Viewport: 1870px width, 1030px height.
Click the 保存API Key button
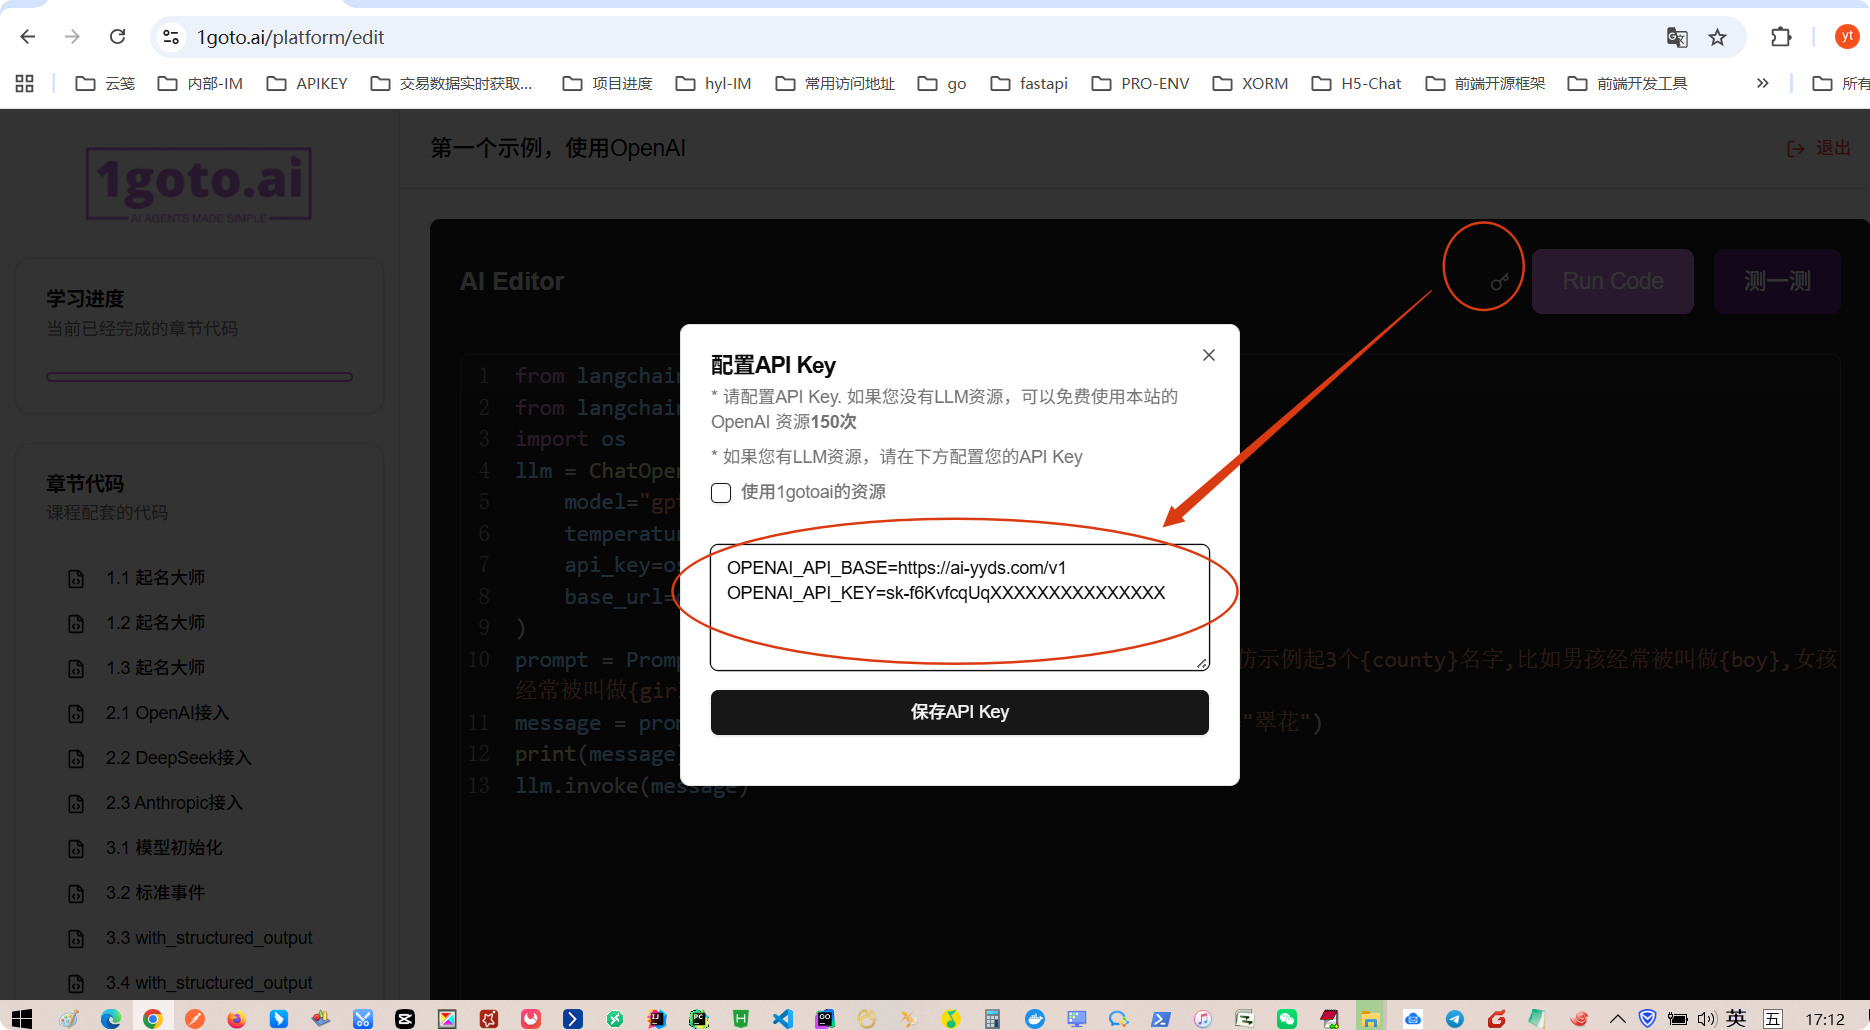coord(960,712)
